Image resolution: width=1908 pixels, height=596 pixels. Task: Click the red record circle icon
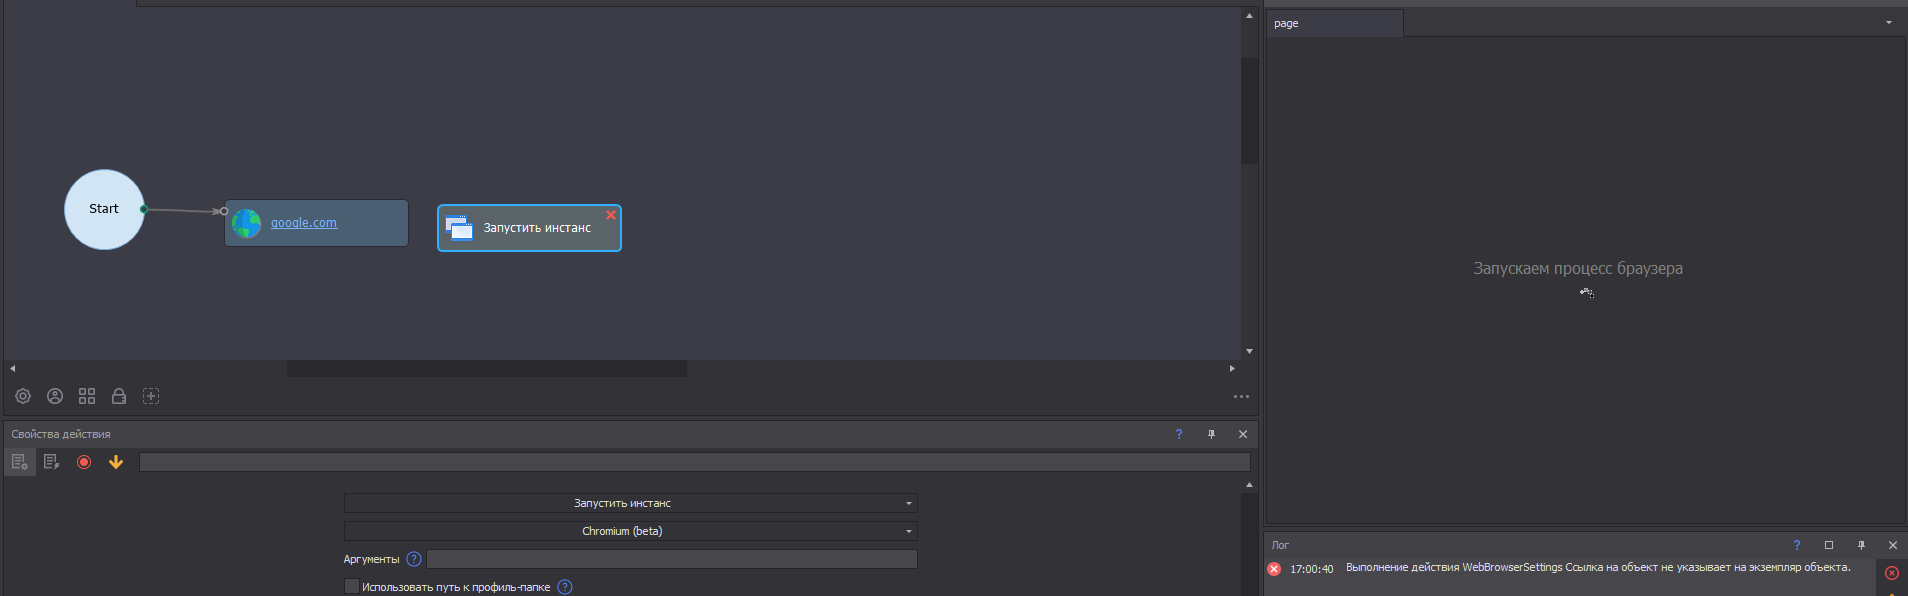click(x=84, y=462)
